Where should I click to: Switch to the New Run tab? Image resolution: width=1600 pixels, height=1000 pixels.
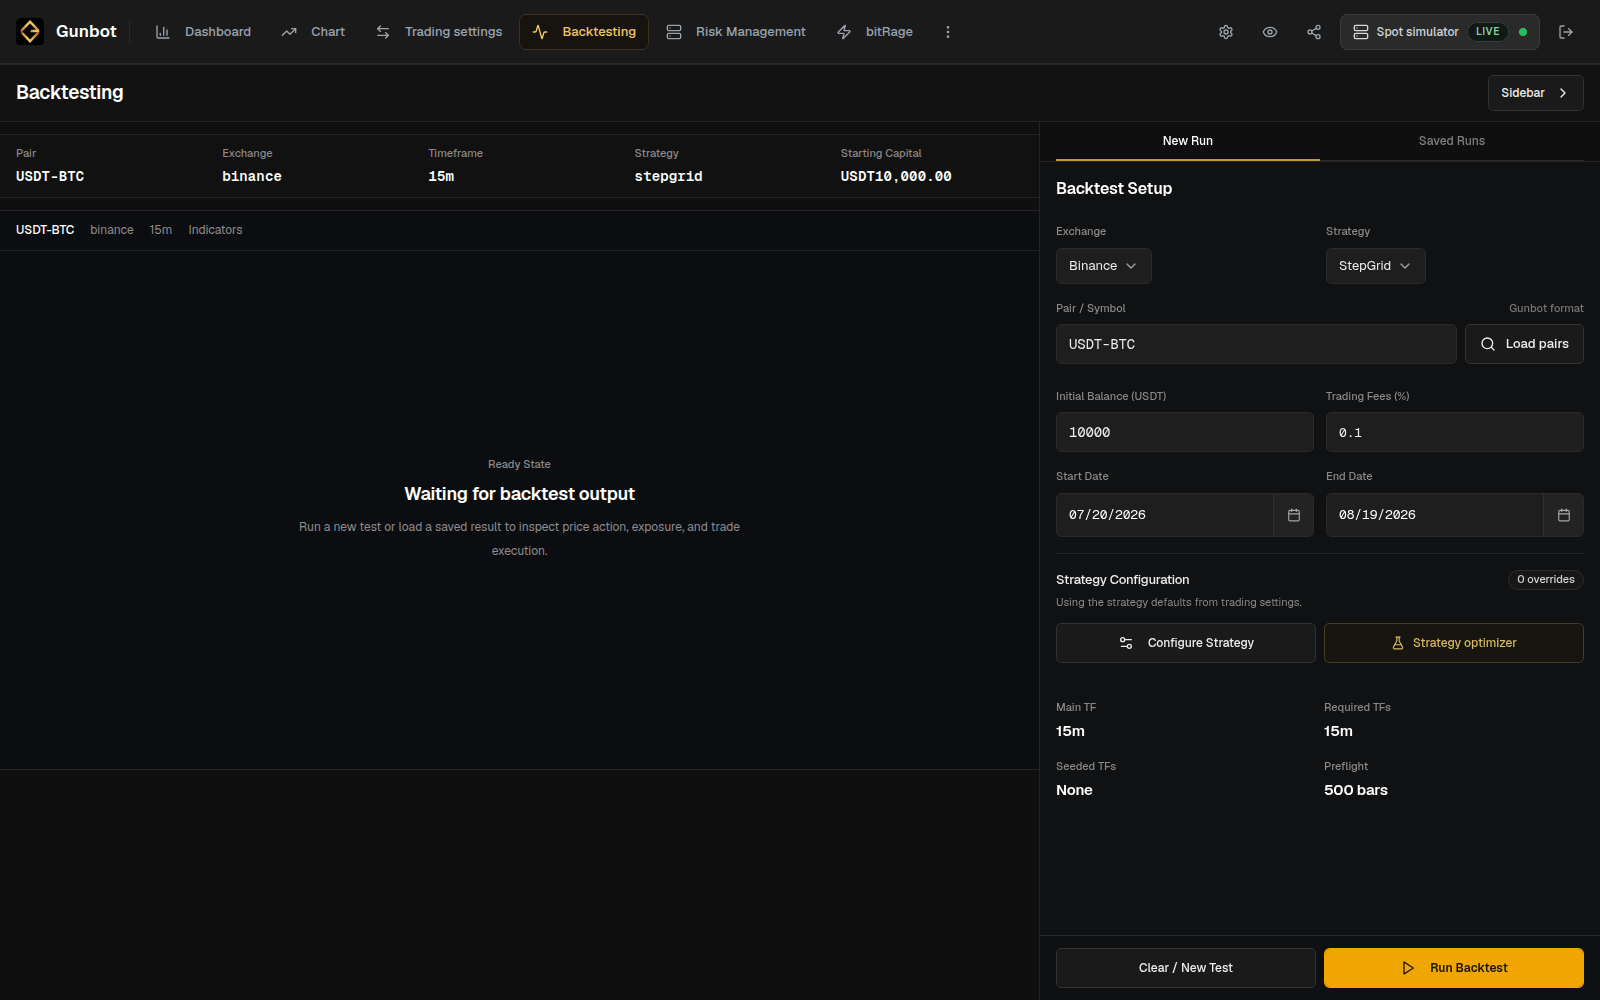pyautogui.click(x=1188, y=141)
